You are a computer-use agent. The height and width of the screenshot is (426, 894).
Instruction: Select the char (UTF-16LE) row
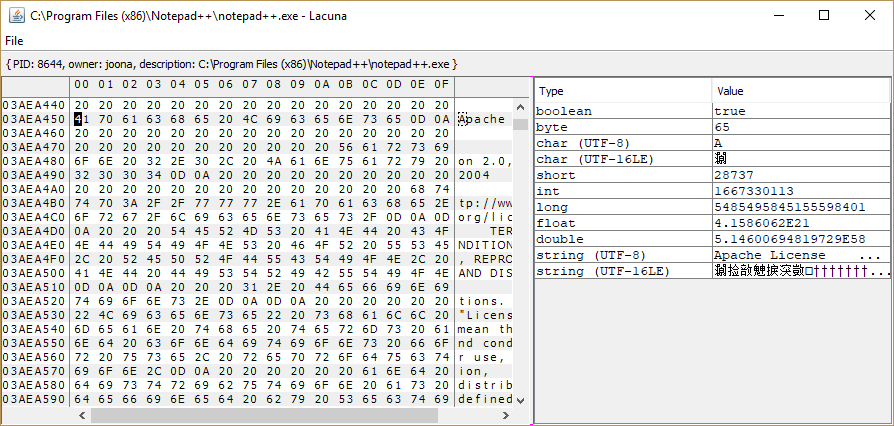[x=622, y=159]
